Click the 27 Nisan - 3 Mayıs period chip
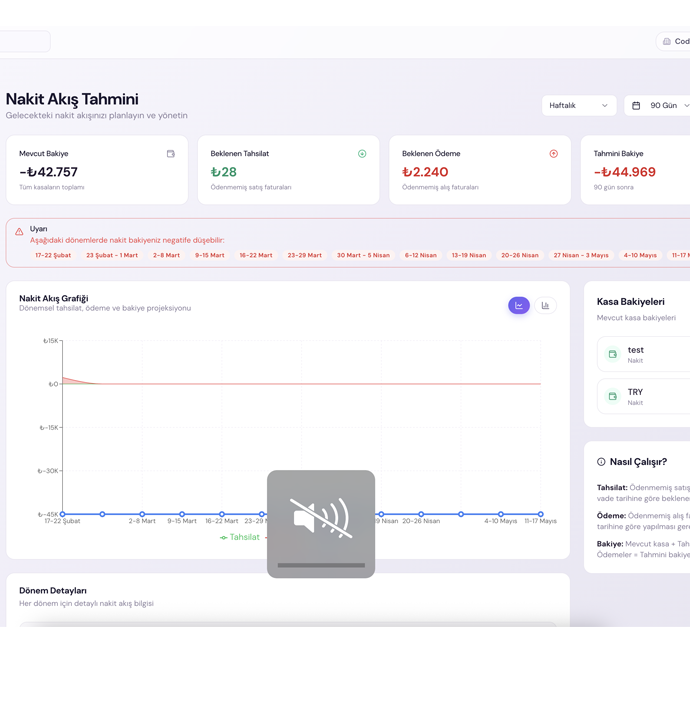The height and width of the screenshot is (705, 690). (581, 255)
